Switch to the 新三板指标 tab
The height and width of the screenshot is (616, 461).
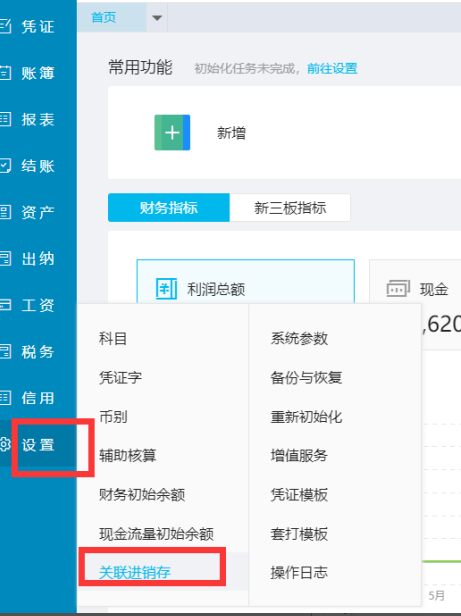[x=290, y=207]
